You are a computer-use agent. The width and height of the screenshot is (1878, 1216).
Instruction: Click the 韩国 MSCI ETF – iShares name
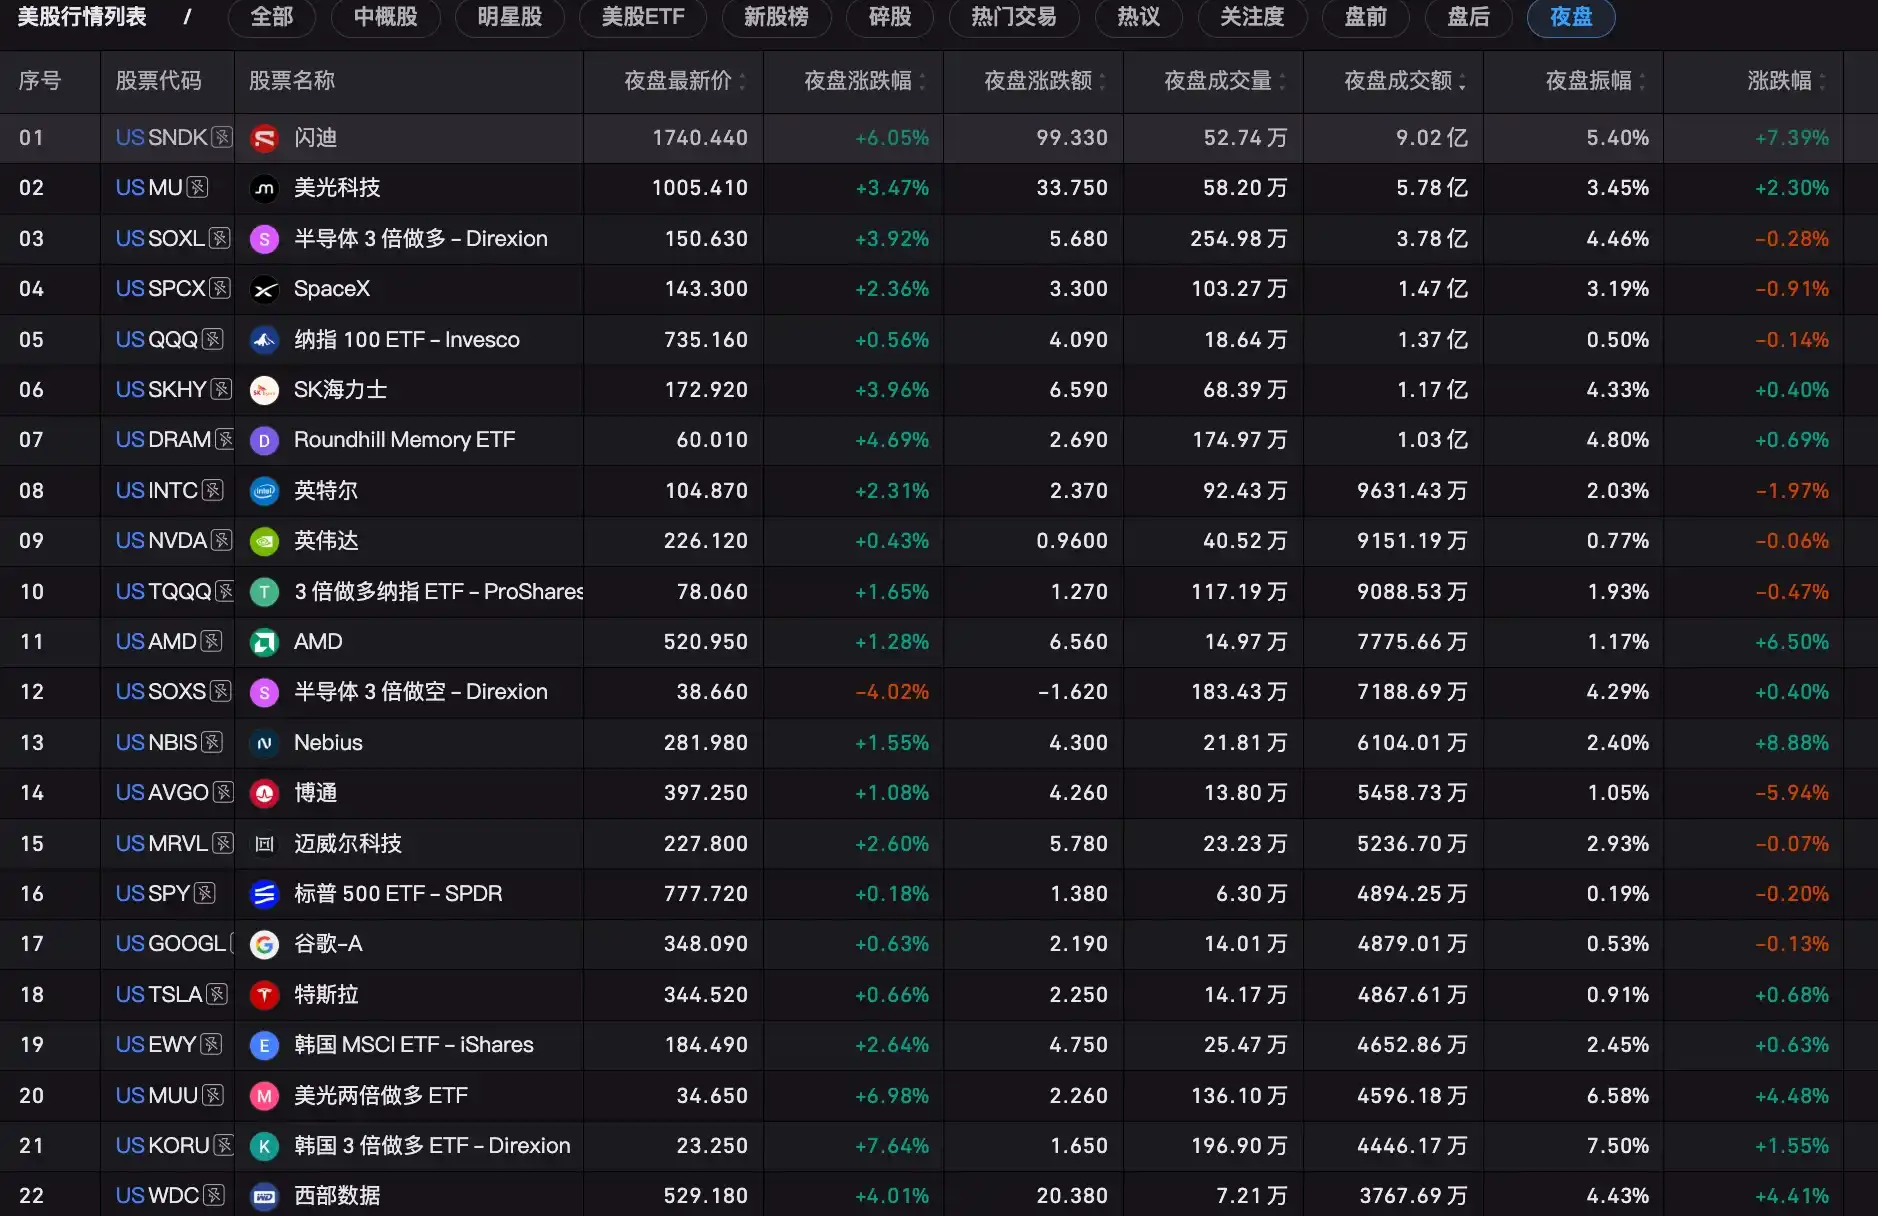coord(413,1045)
